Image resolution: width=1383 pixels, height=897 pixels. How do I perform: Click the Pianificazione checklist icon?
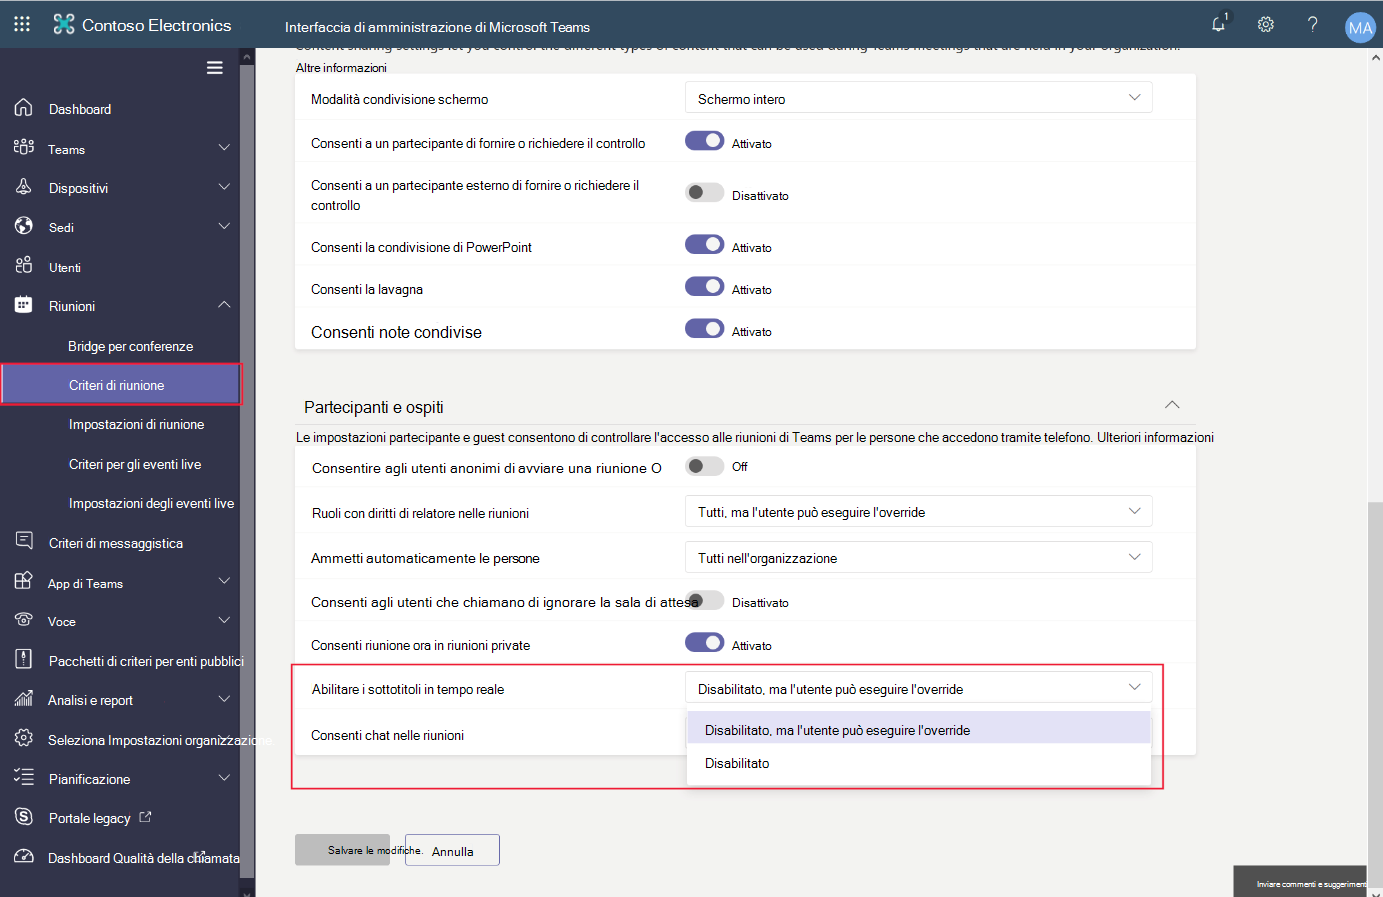(24, 778)
